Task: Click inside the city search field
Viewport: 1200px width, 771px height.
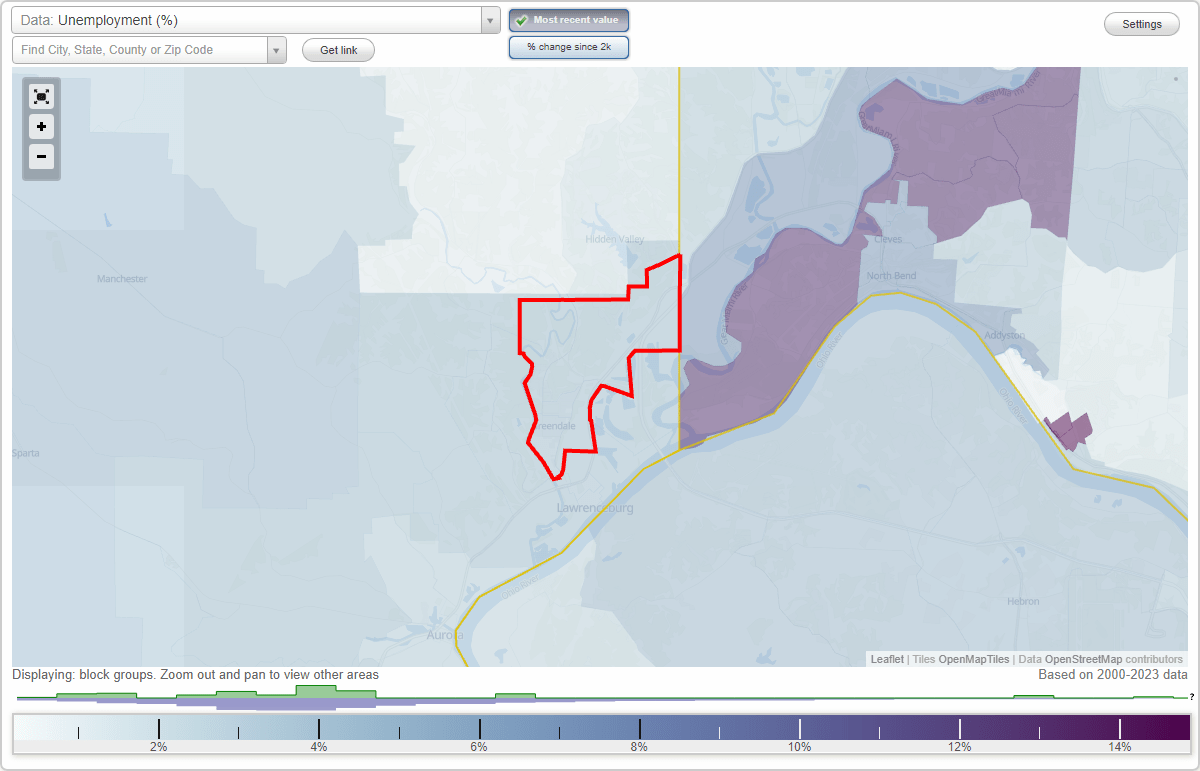Action: (x=140, y=49)
